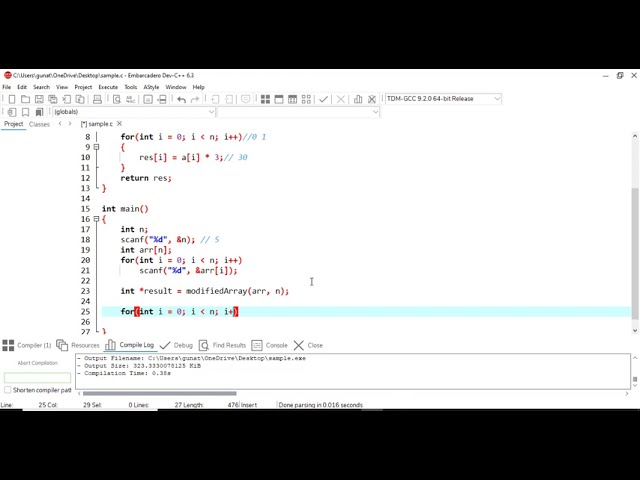
Task: Switch to the Debug bottom tab
Action: 176,345
